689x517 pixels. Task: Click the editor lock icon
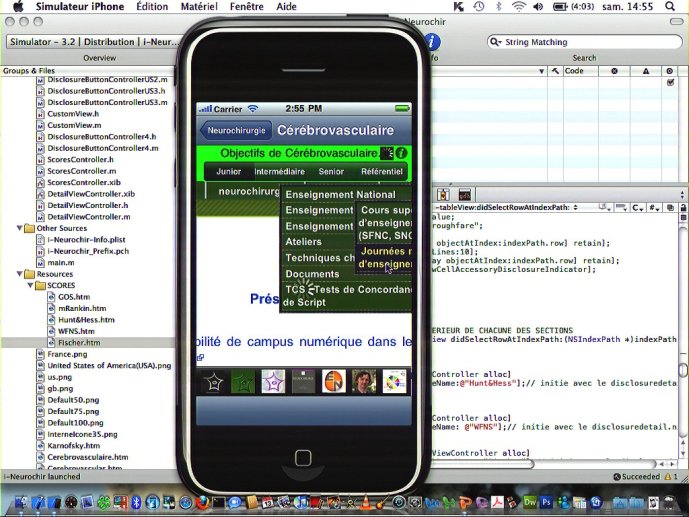click(x=683, y=207)
